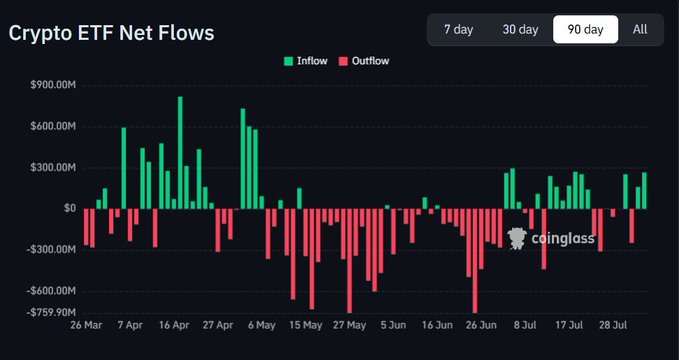Switch to the 7 day range tab
The height and width of the screenshot is (360, 679).
pyautogui.click(x=458, y=29)
